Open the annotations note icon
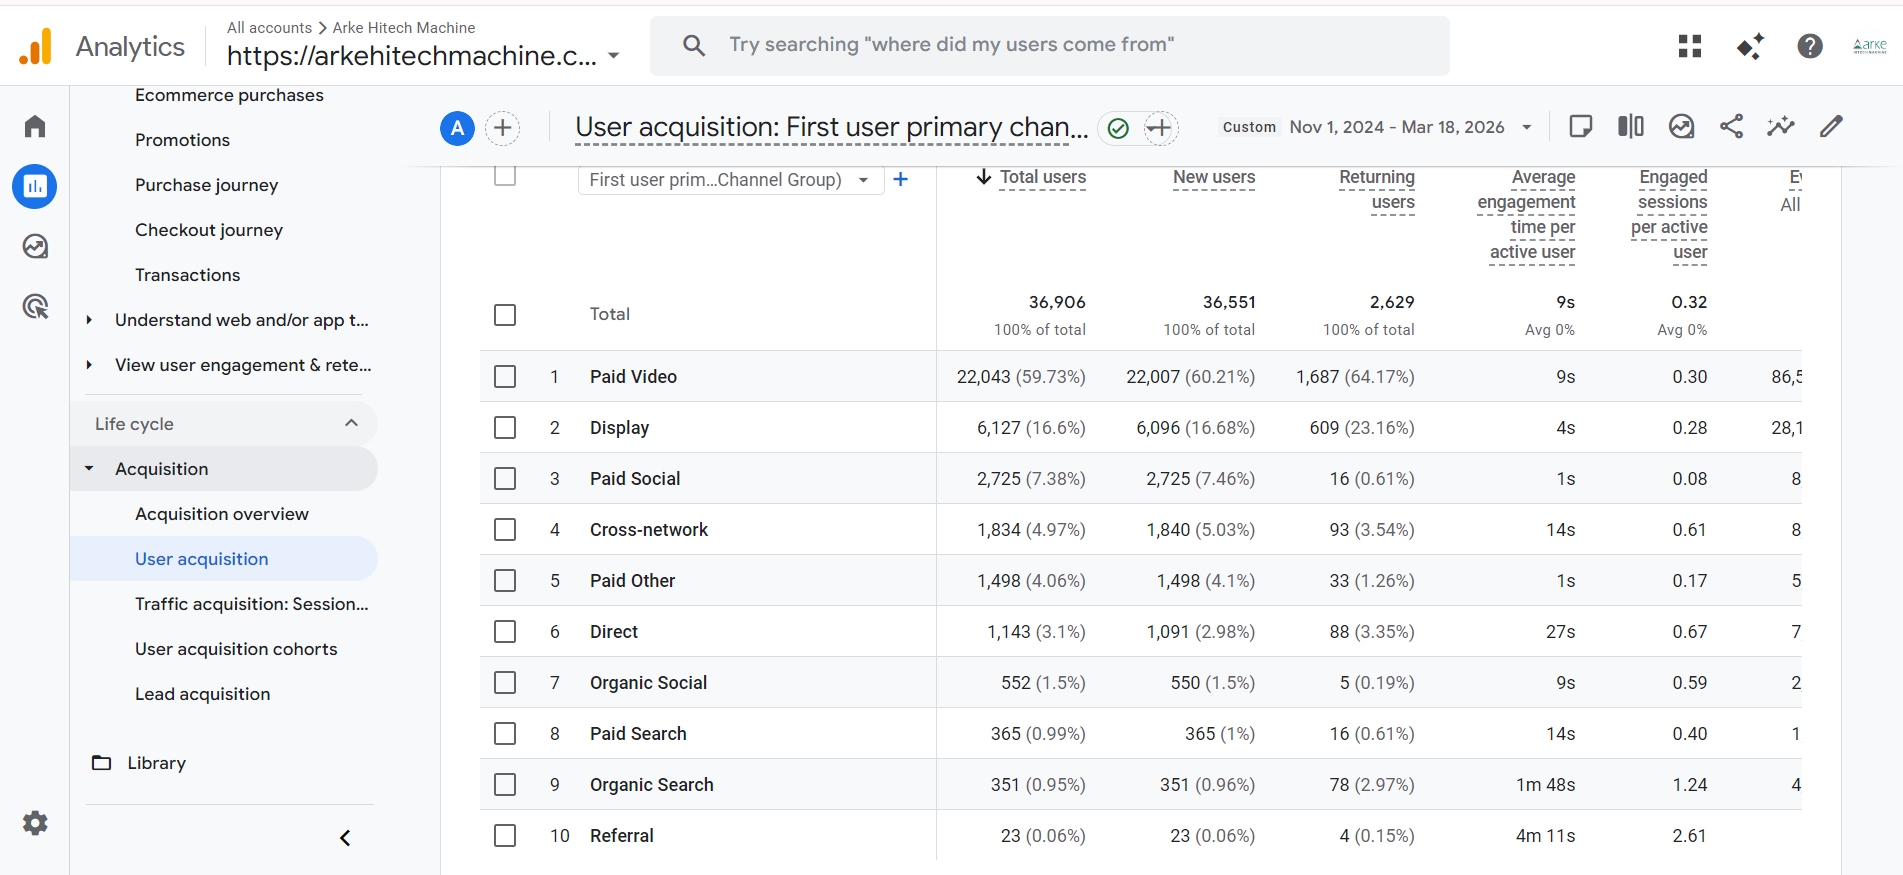The width and height of the screenshot is (1903, 875). [1581, 126]
